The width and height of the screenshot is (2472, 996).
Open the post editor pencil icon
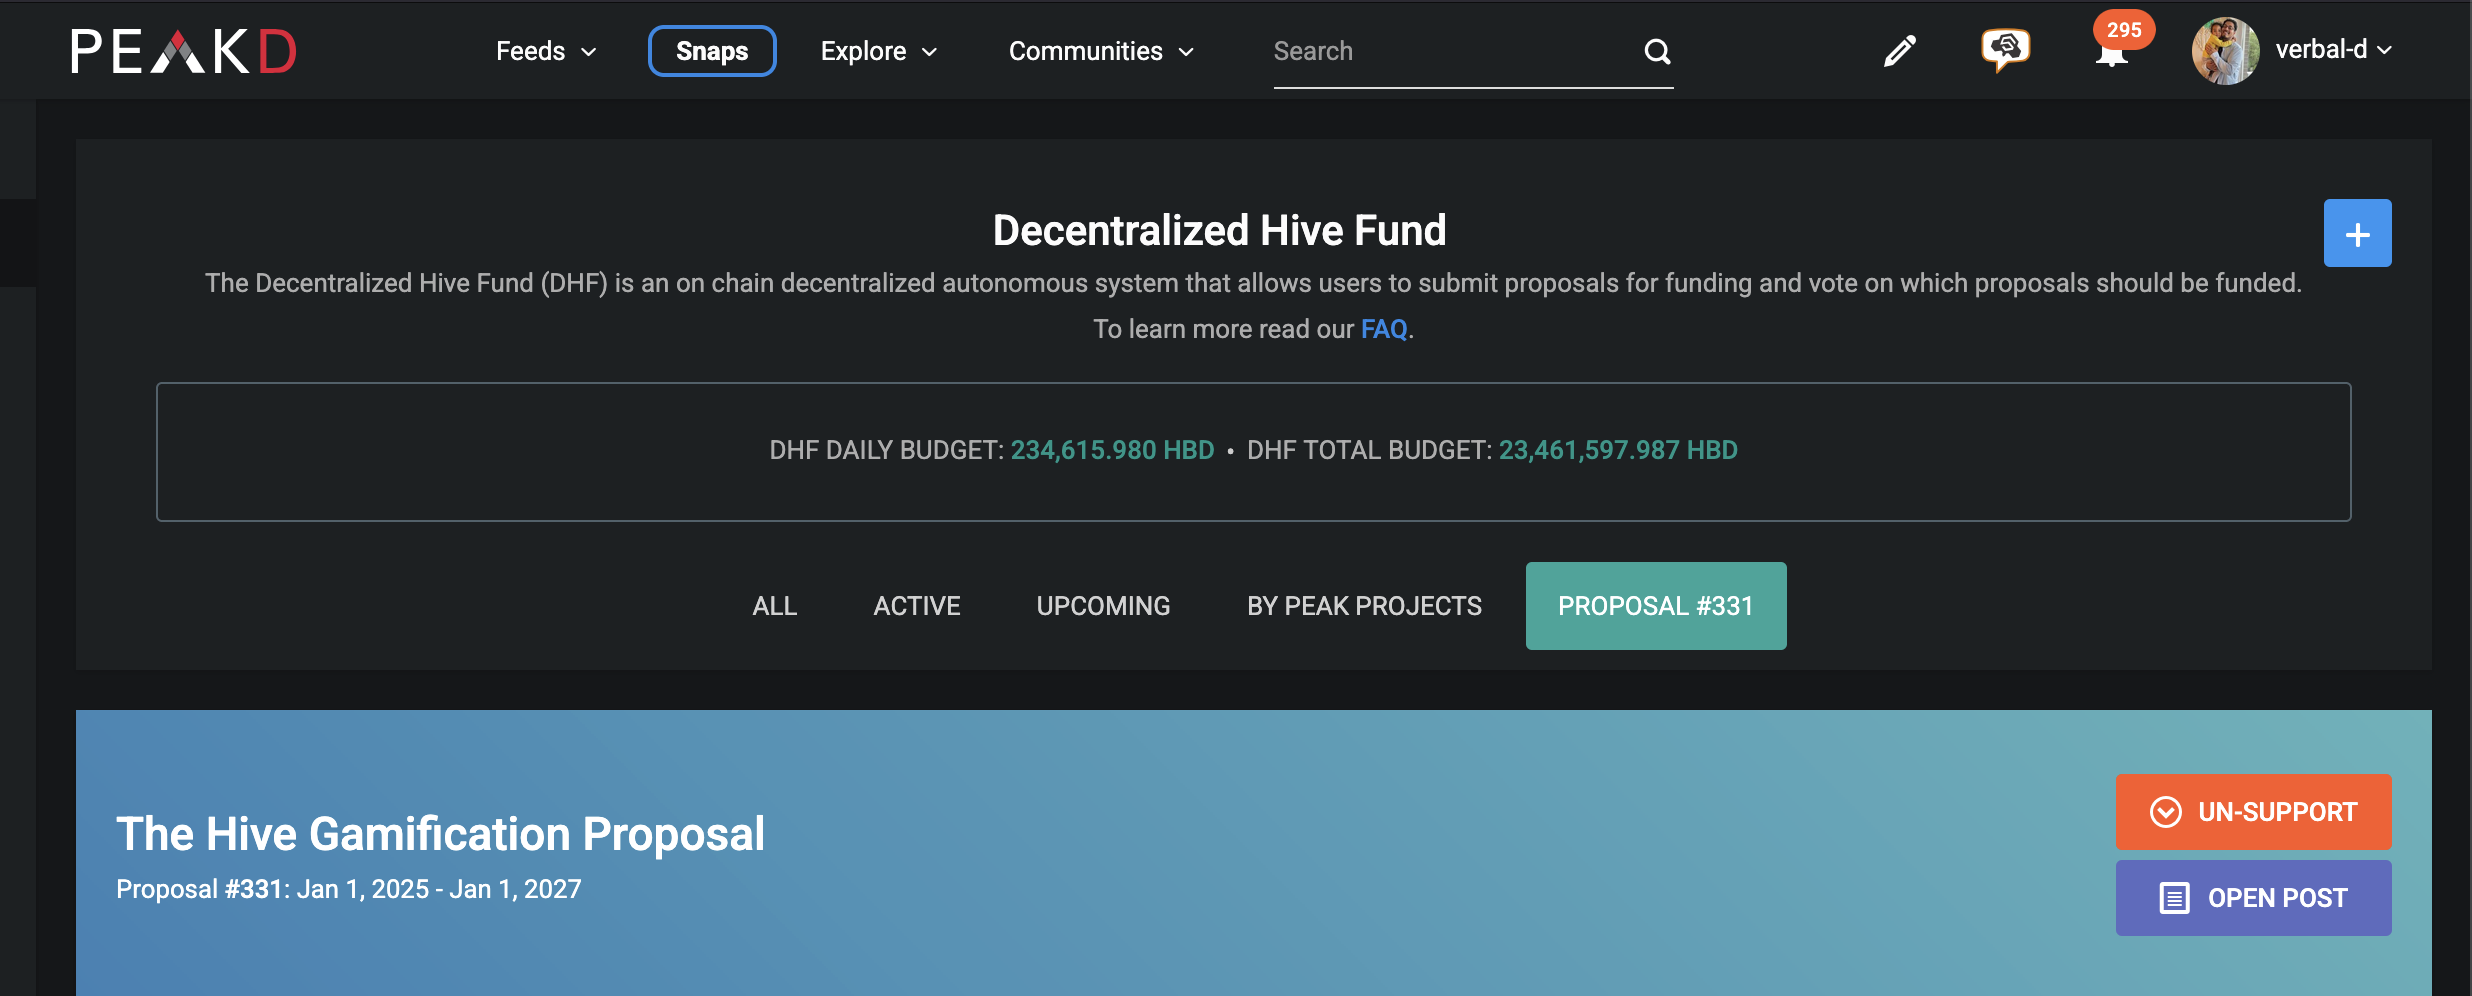point(1899,50)
